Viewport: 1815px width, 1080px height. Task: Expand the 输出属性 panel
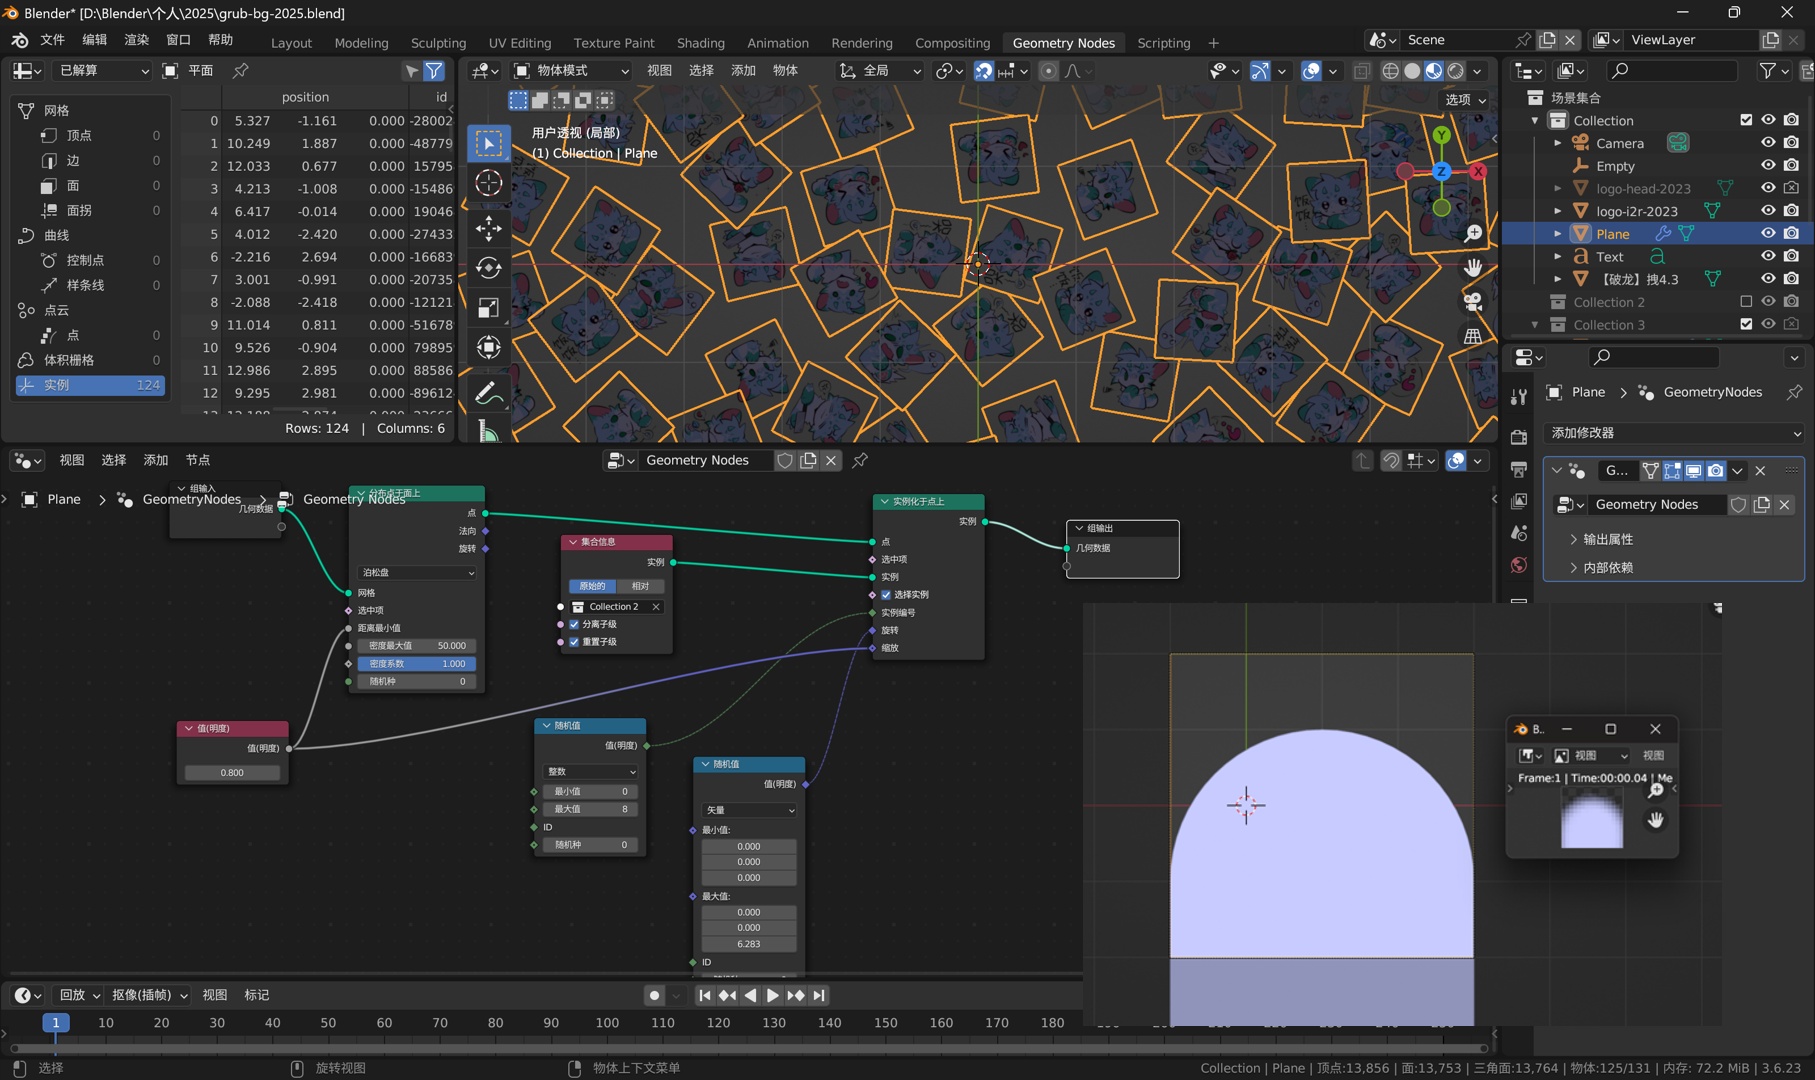click(1608, 539)
